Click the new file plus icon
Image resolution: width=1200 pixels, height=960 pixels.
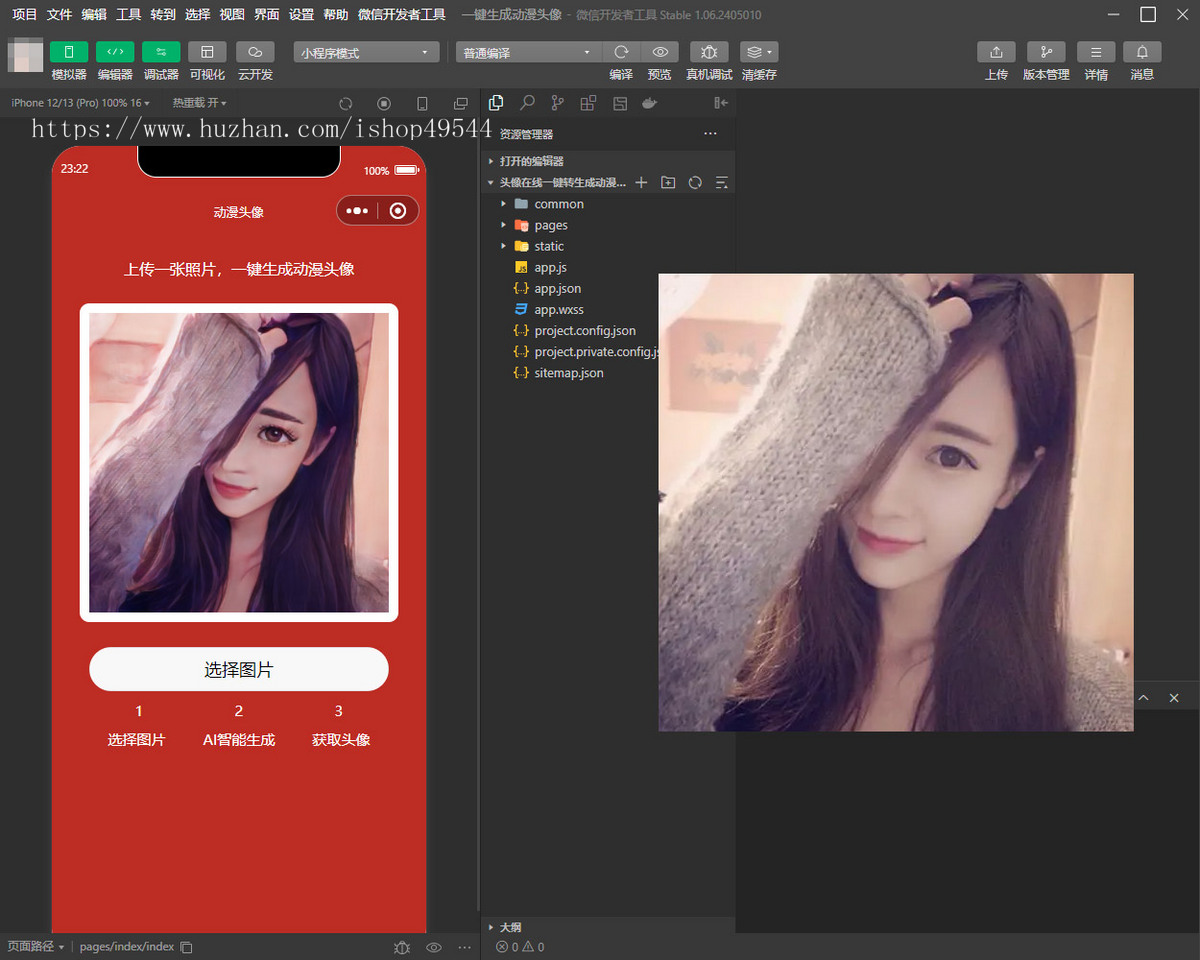[641, 182]
